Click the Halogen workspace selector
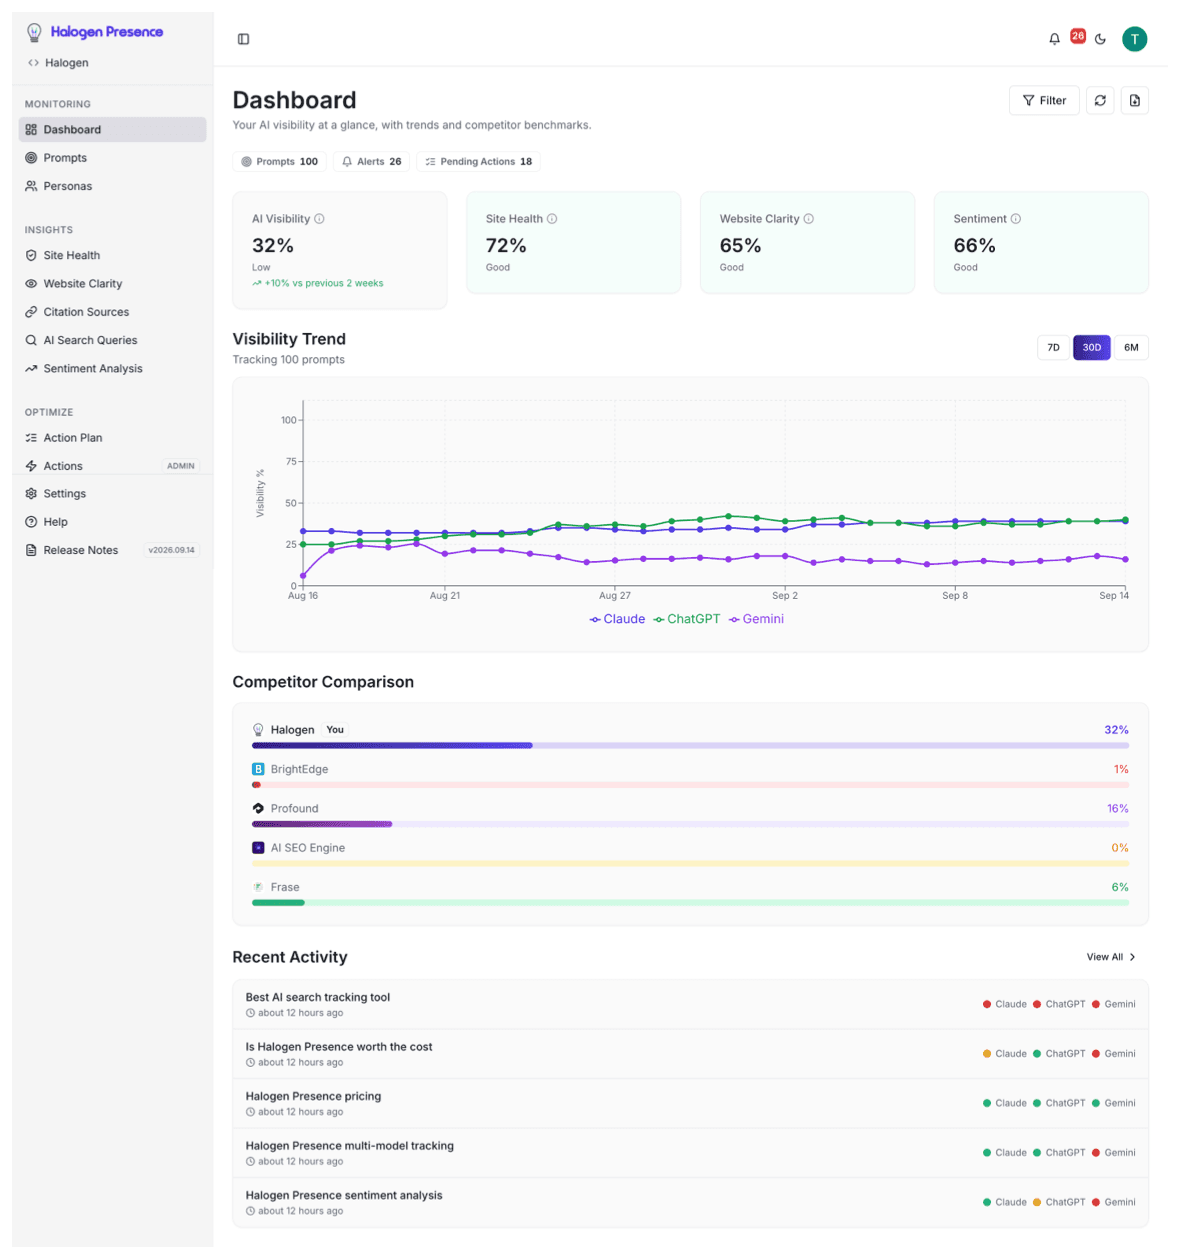Viewport: 1180px width, 1259px height. (58, 63)
